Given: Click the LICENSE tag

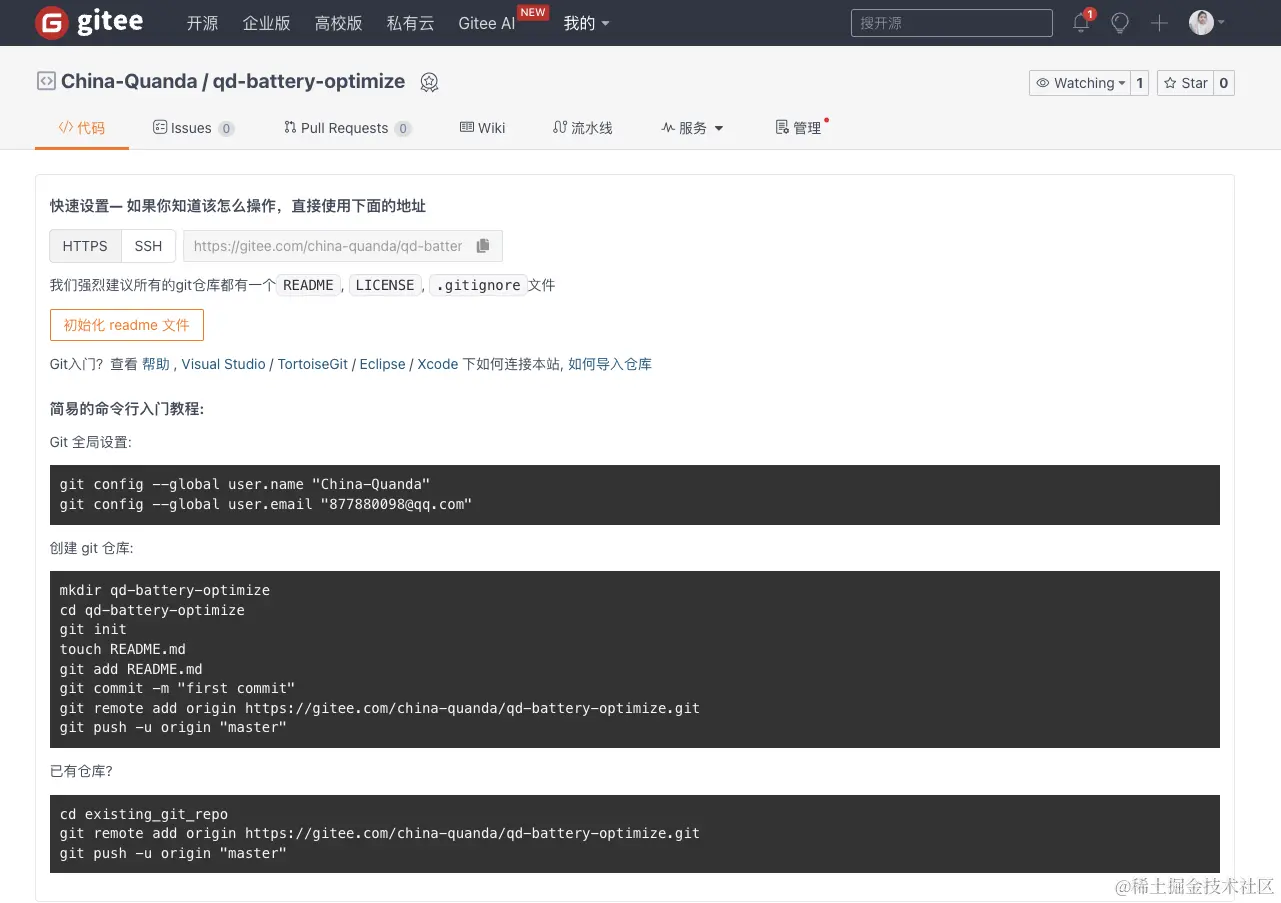Looking at the screenshot, I should tap(385, 285).
